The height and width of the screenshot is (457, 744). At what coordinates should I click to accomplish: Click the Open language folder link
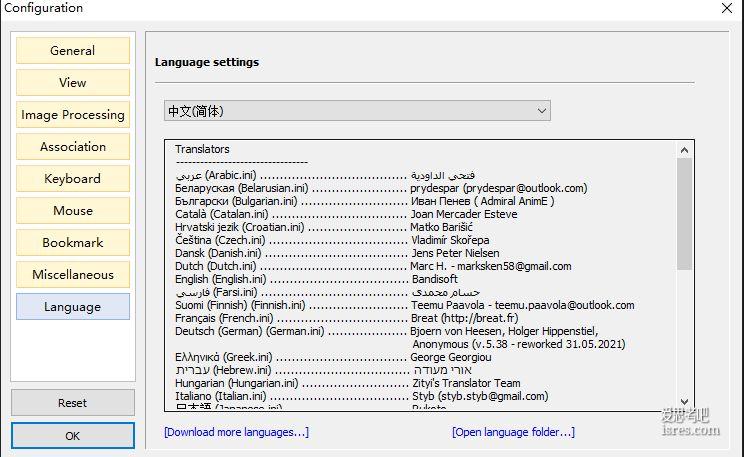click(x=513, y=432)
